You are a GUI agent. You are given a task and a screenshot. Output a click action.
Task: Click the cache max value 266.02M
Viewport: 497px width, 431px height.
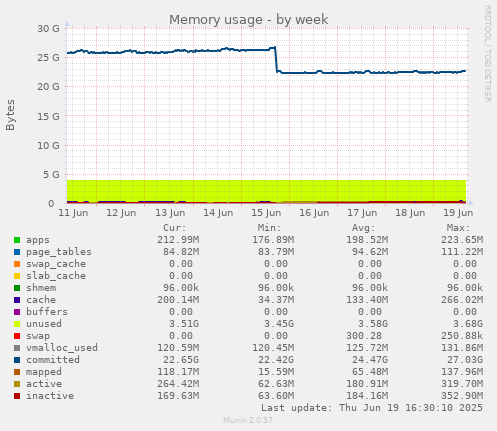(x=462, y=300)
